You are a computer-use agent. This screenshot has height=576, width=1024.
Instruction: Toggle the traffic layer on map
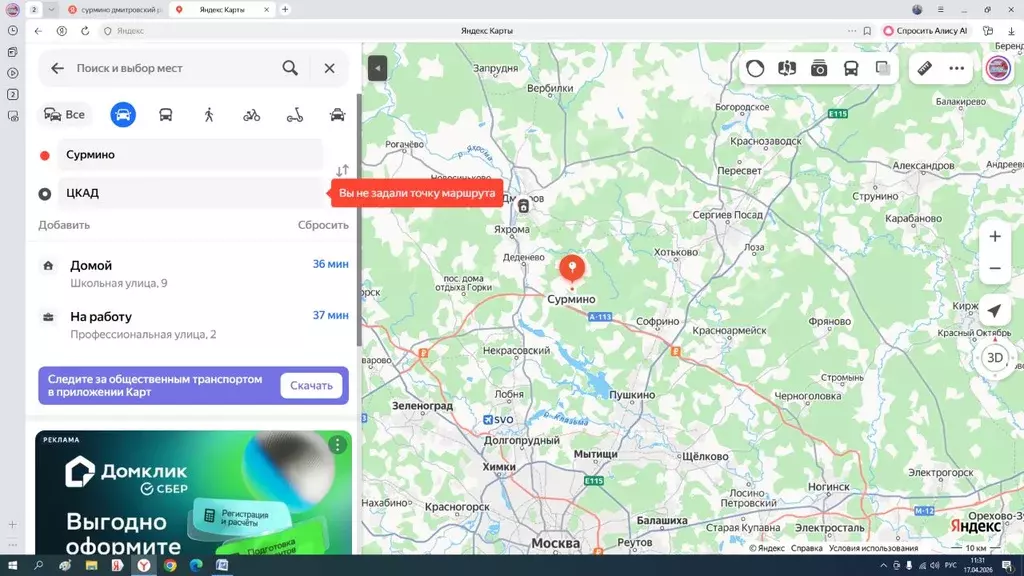point(755,69)
